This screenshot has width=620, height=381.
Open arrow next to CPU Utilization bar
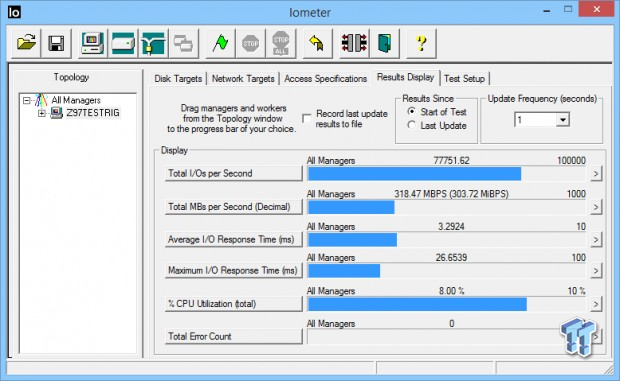pyautogui.click(x=596, y=304)
